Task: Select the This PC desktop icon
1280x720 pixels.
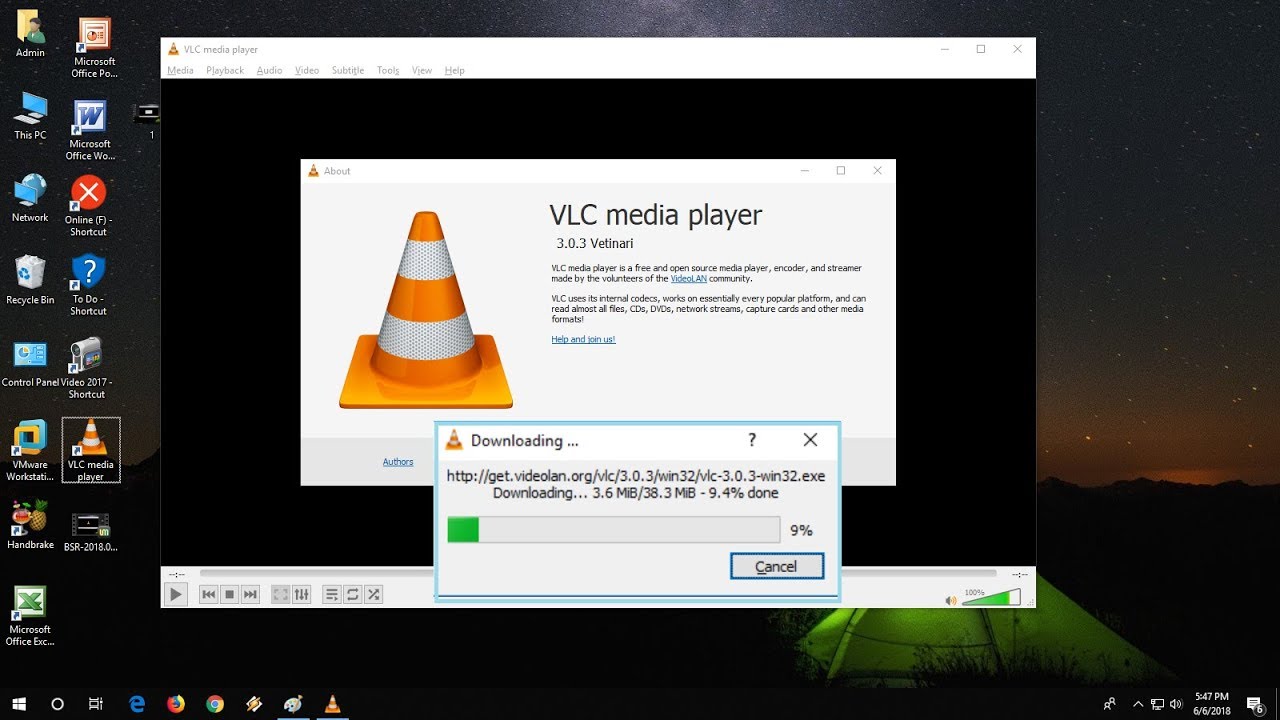Action: point(30,116)
